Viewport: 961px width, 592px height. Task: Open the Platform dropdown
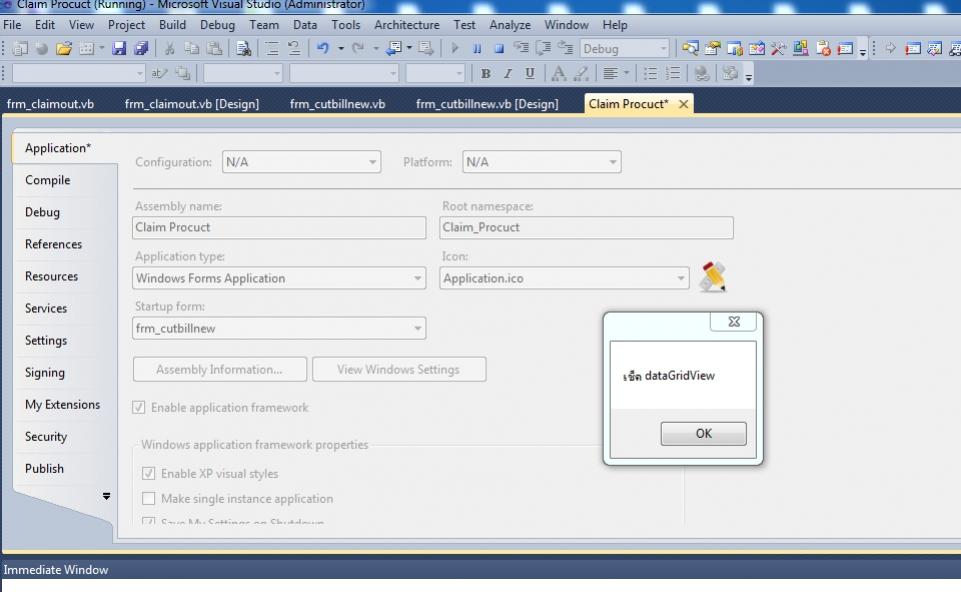(542, 162)
